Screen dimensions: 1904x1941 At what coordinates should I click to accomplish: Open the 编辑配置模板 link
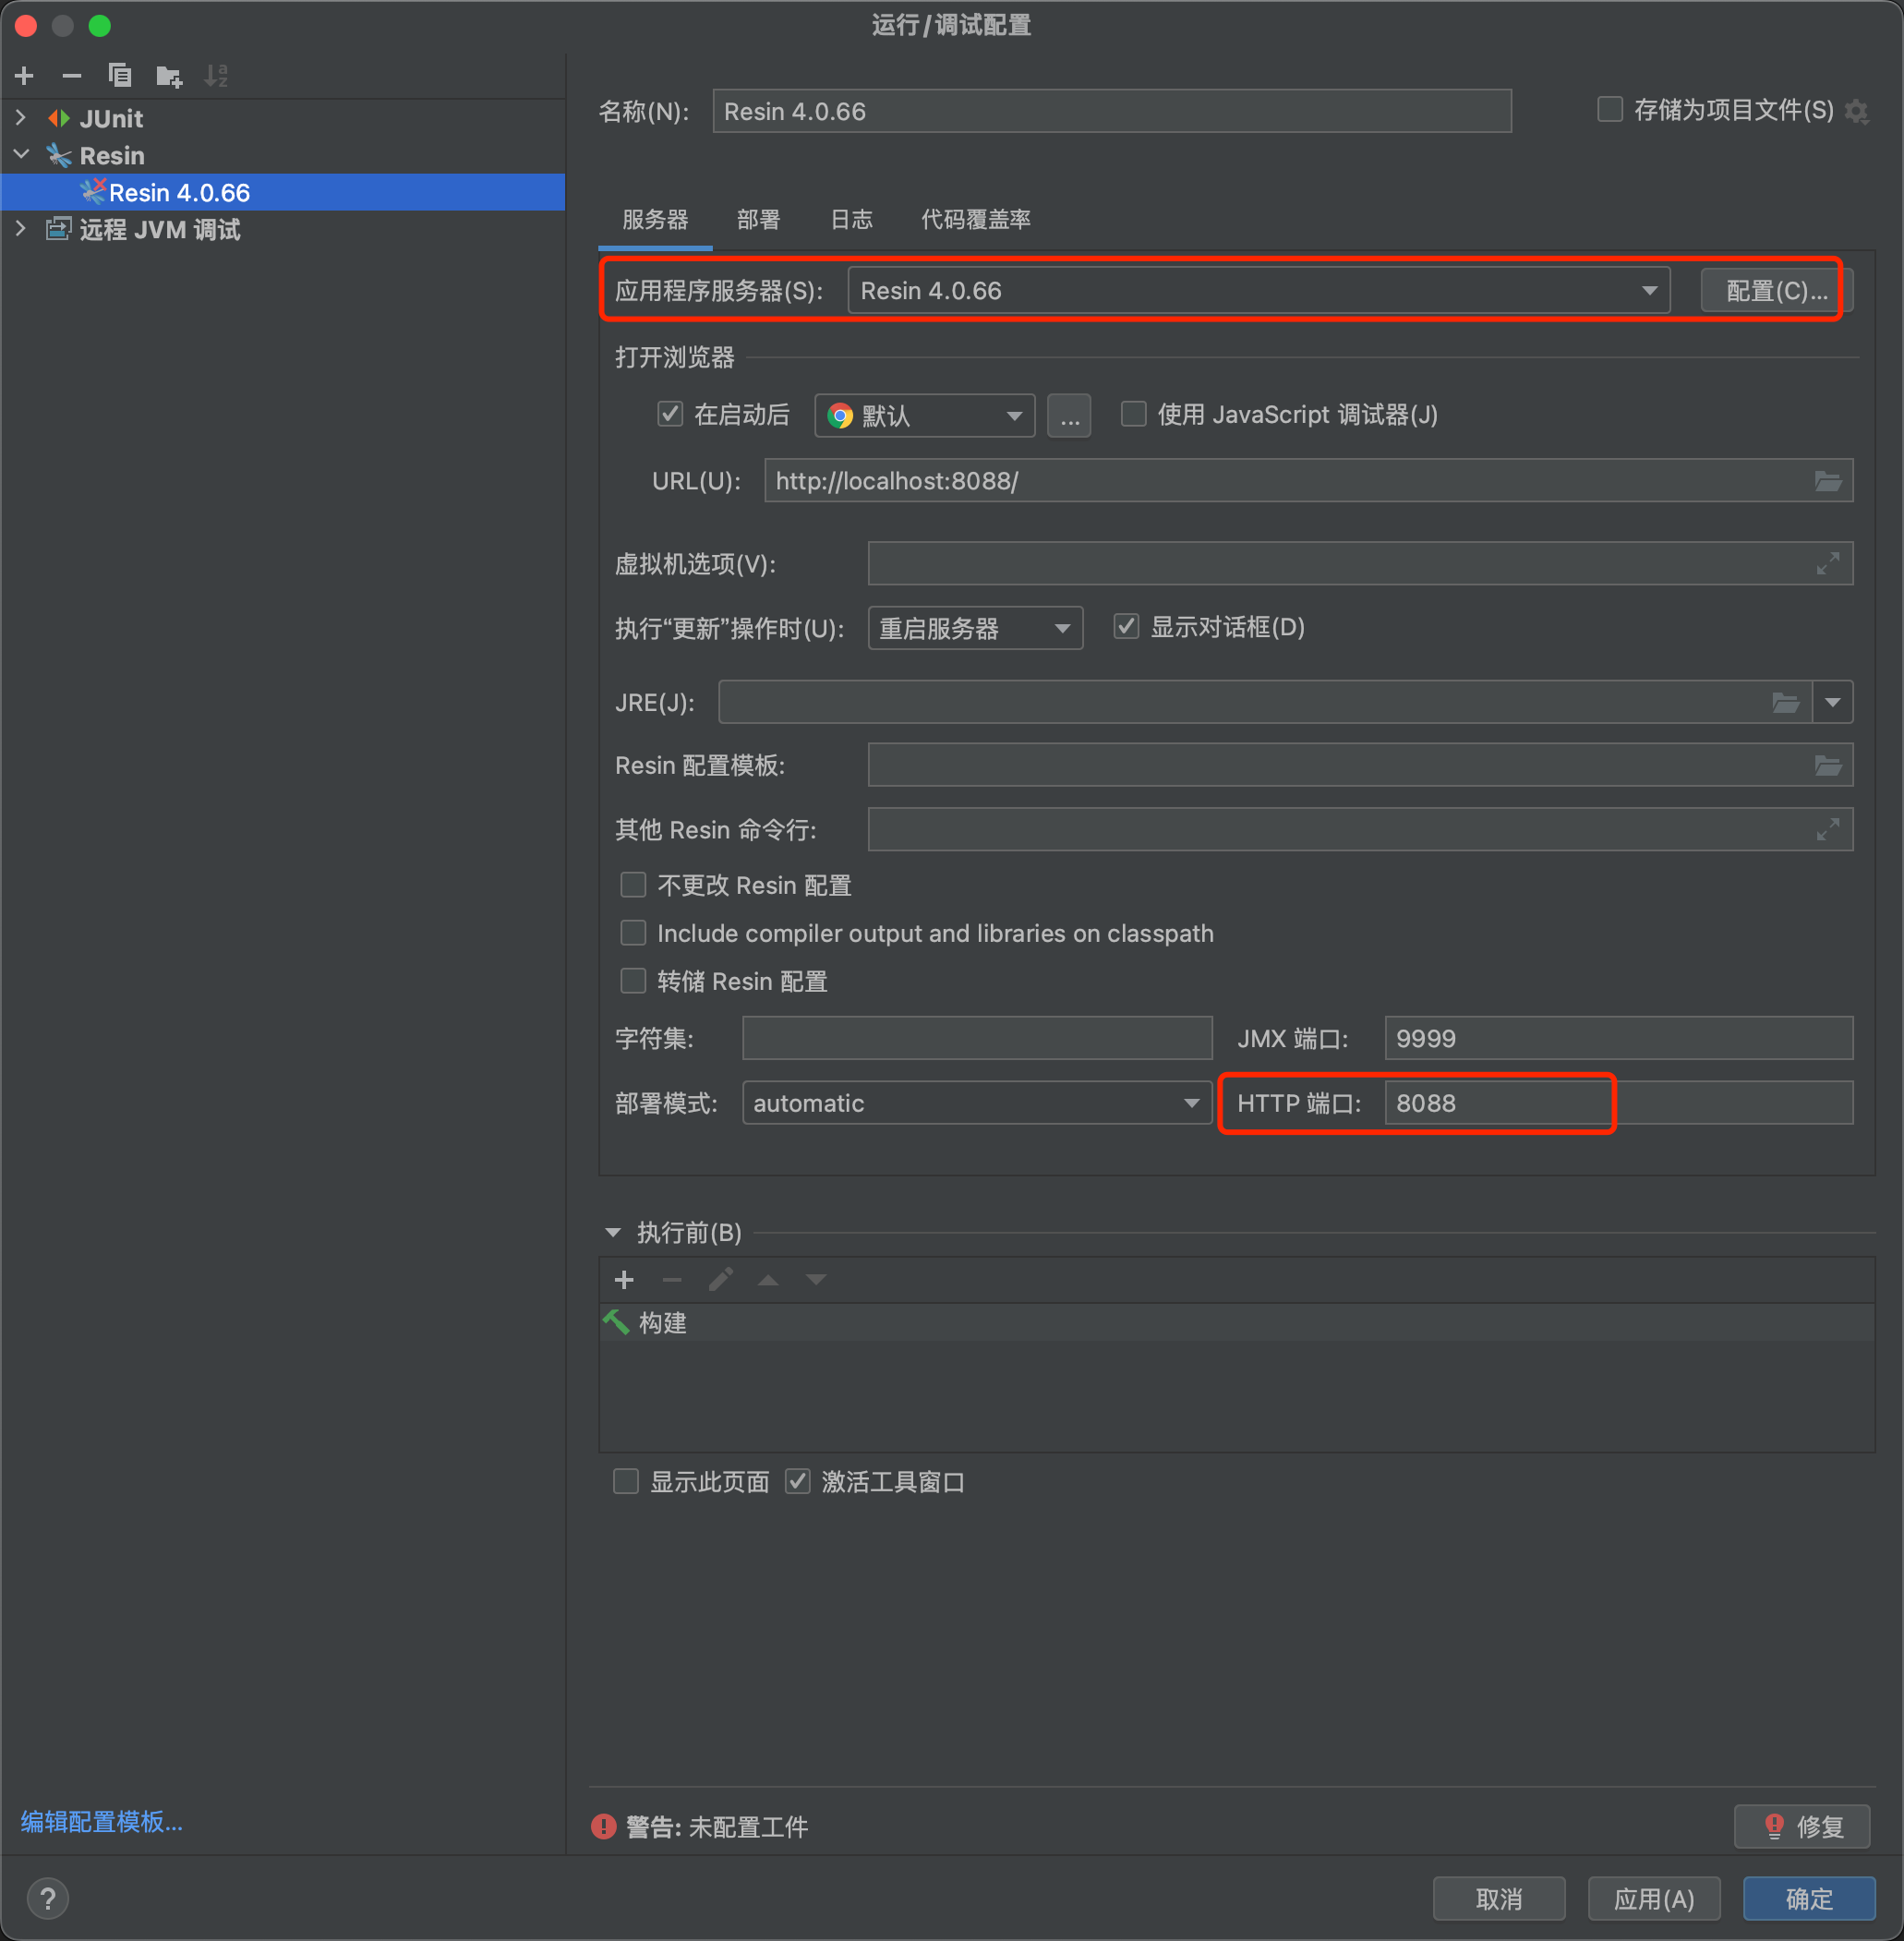[x=102, y=1821]
